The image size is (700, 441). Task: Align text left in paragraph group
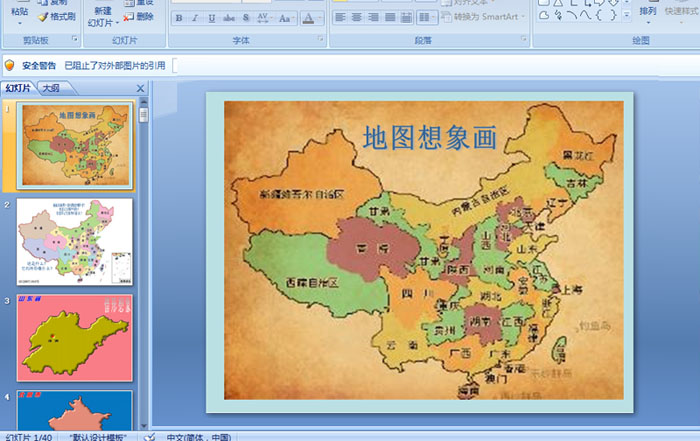click(340, 17)
